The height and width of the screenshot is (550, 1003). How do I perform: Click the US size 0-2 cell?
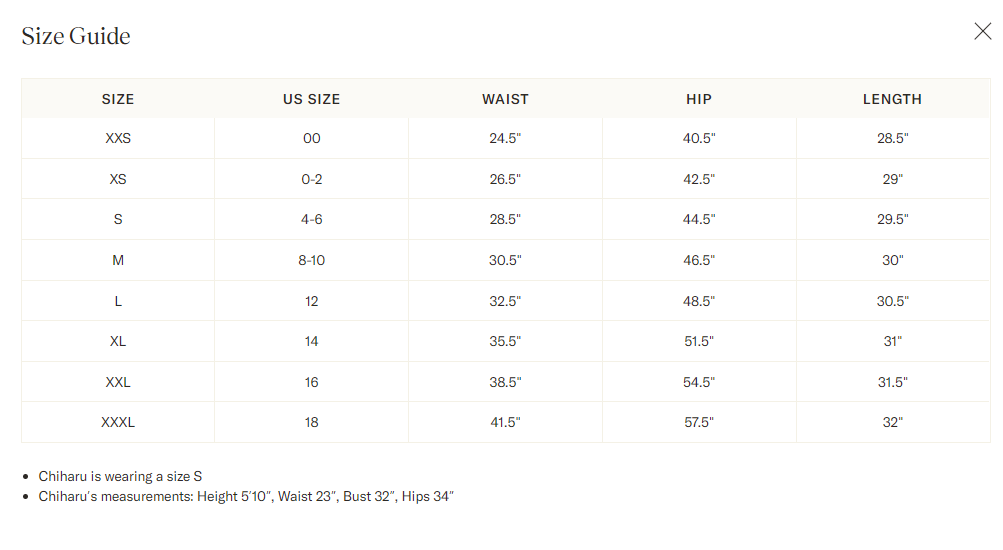[311, 179]
